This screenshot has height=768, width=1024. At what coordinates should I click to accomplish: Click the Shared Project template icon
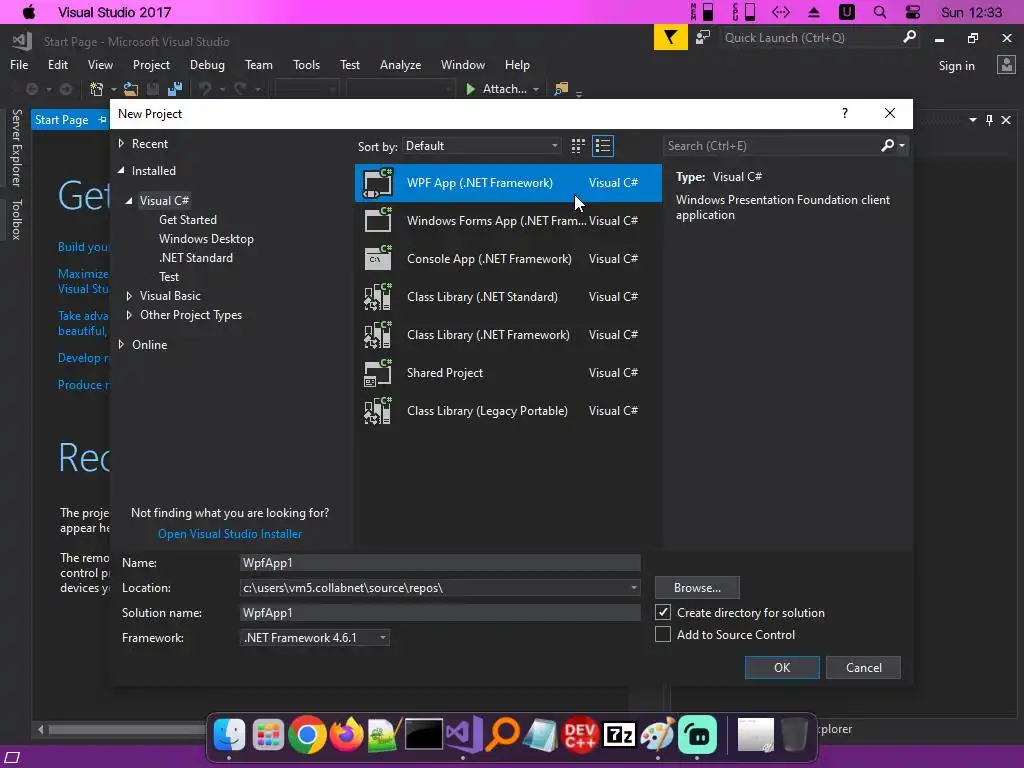(377, 373)
